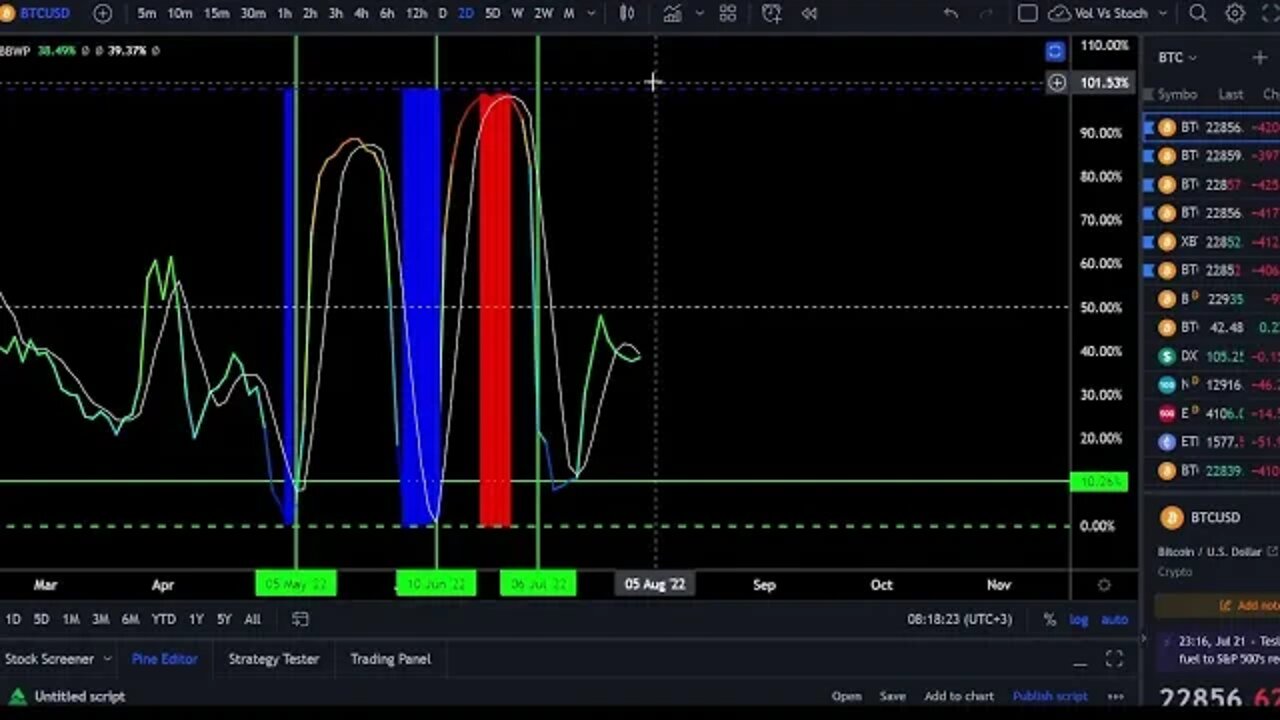The image size is (1280, 720).
Task: Sort the watchlist by Last column
Action: pos(1230,94)
